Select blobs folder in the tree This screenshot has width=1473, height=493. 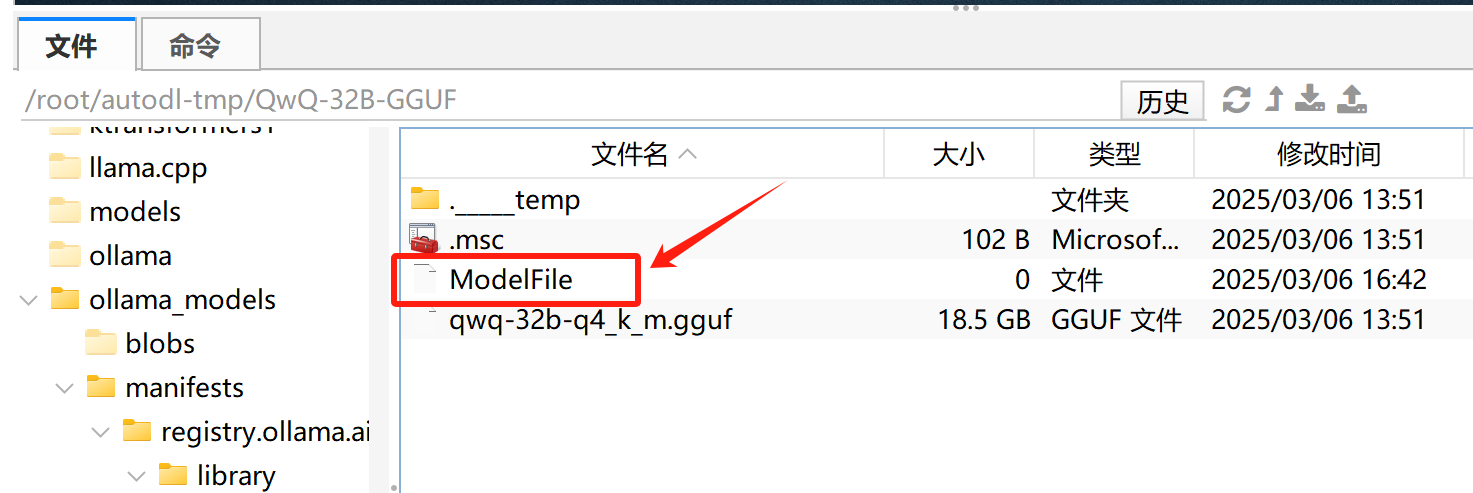(x=160, y=344)
